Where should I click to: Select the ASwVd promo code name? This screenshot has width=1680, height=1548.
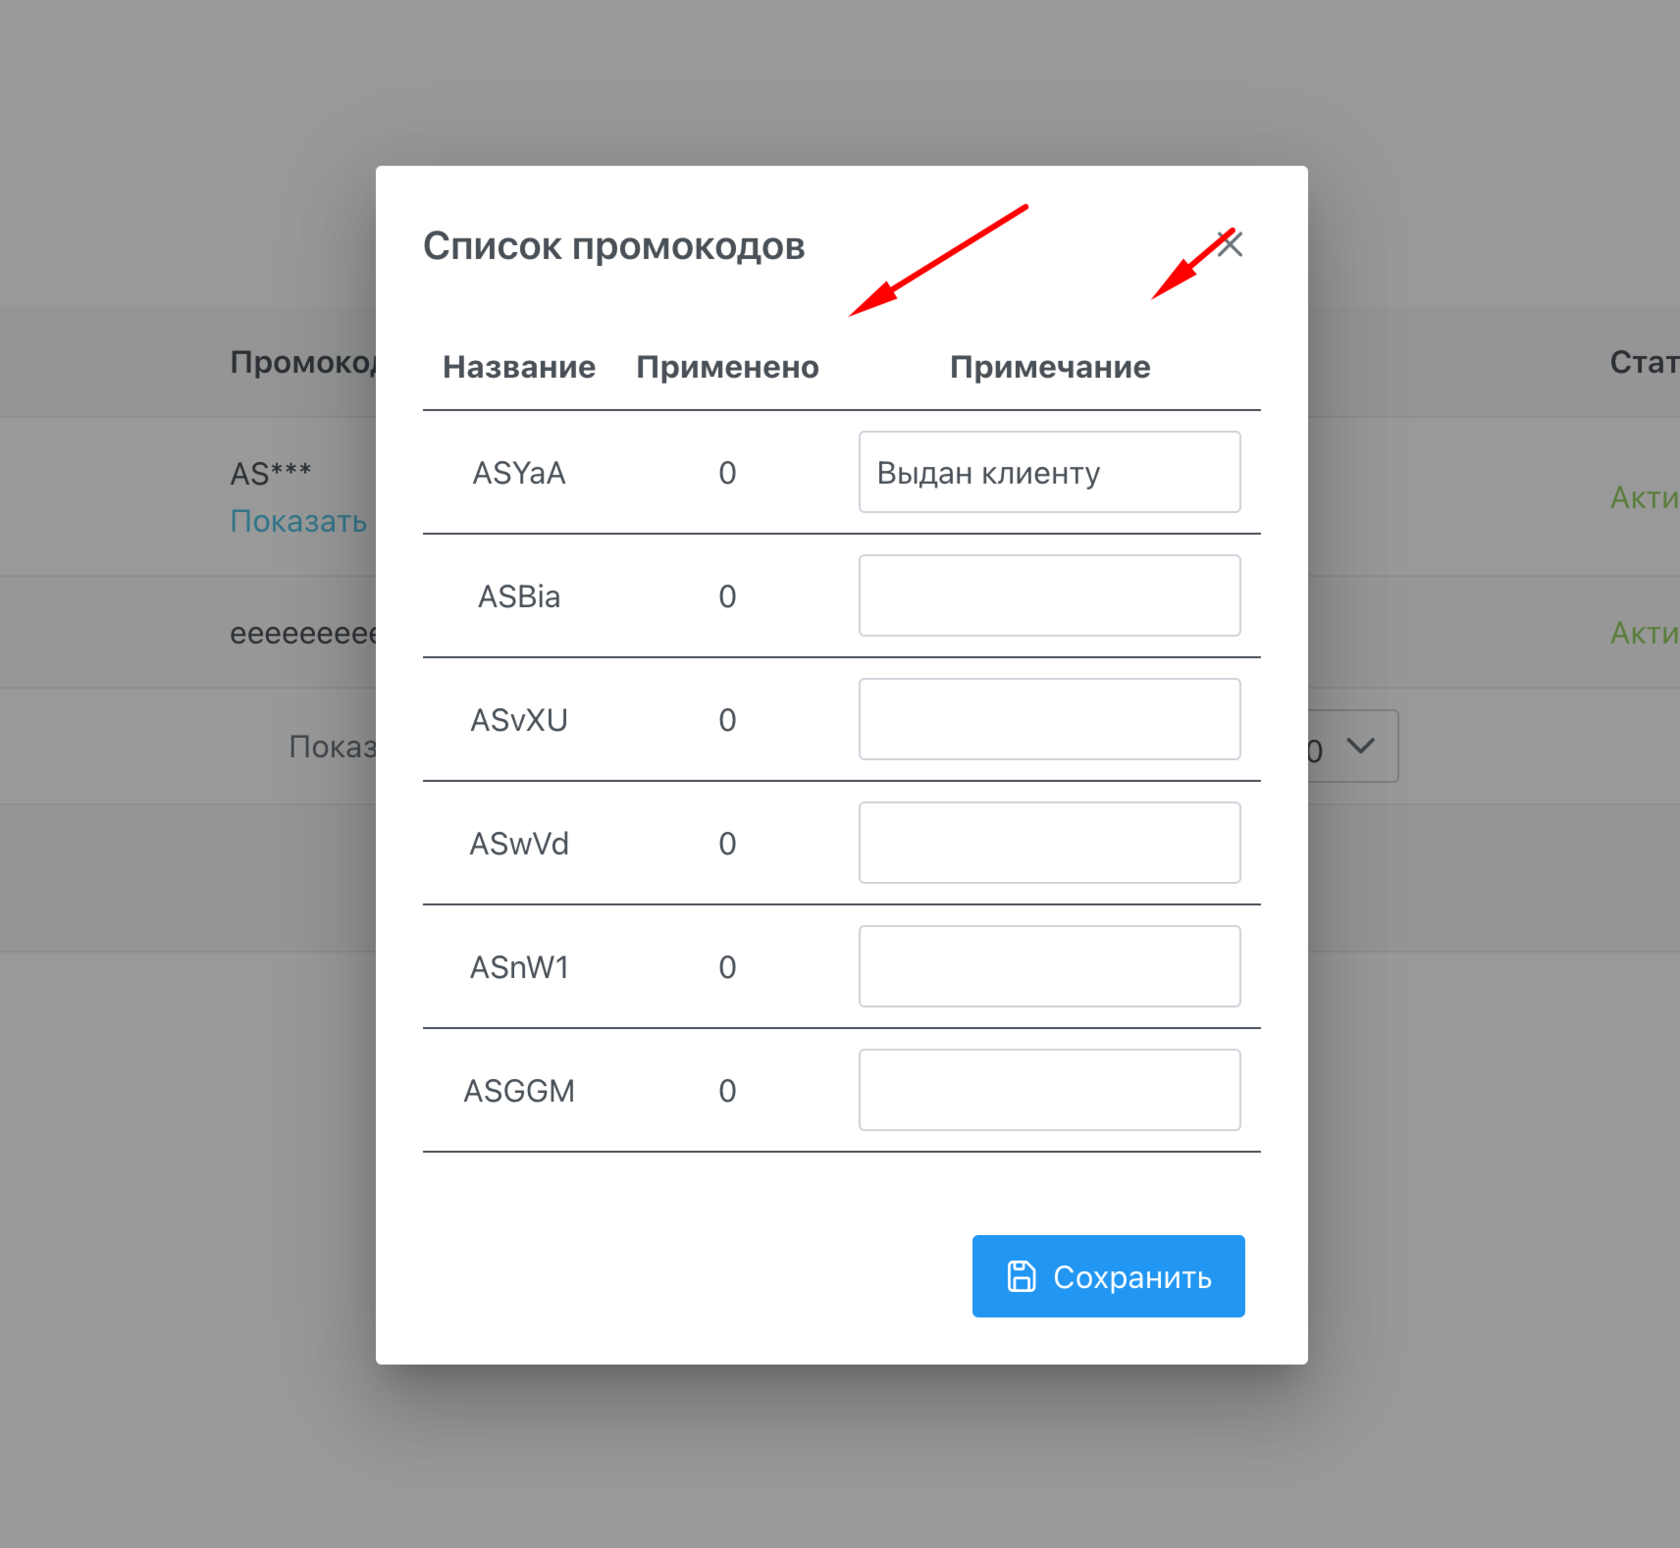(519, 844)
